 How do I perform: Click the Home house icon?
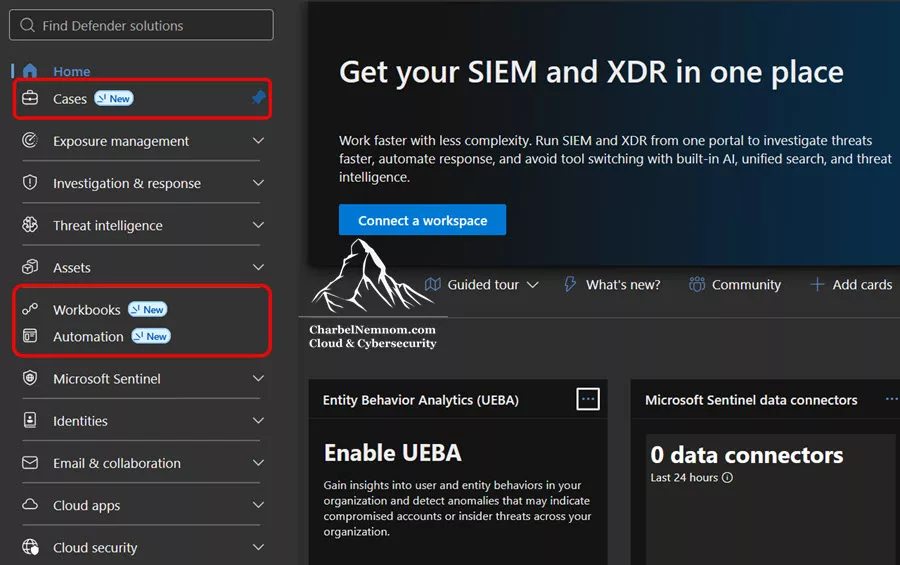click(30, 71)
